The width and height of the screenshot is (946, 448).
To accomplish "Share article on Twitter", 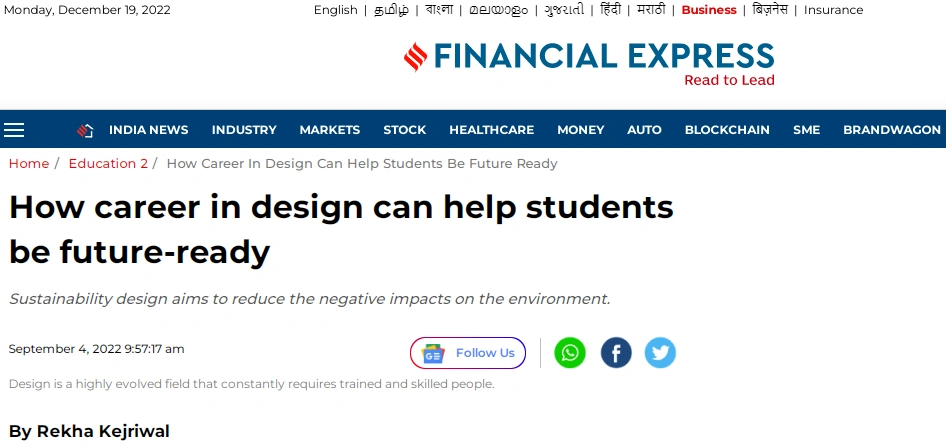I will (660, 353).
